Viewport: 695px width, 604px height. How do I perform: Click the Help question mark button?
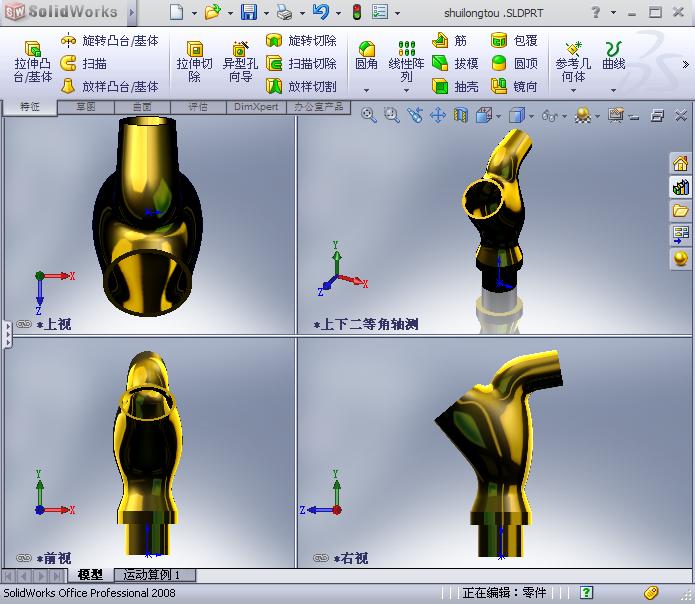pyautogui.click(x=596, y=12)
